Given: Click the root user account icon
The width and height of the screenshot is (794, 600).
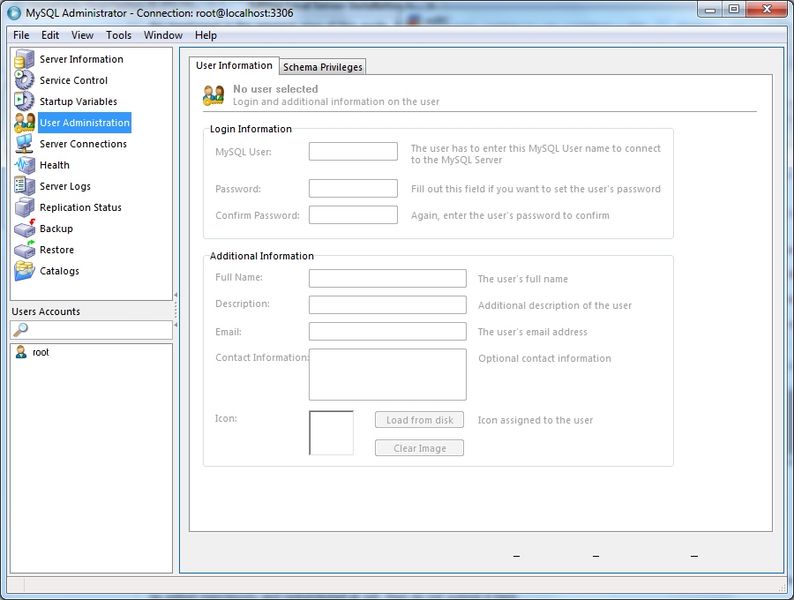Looking at the screenshot, I should click(21, 352).
